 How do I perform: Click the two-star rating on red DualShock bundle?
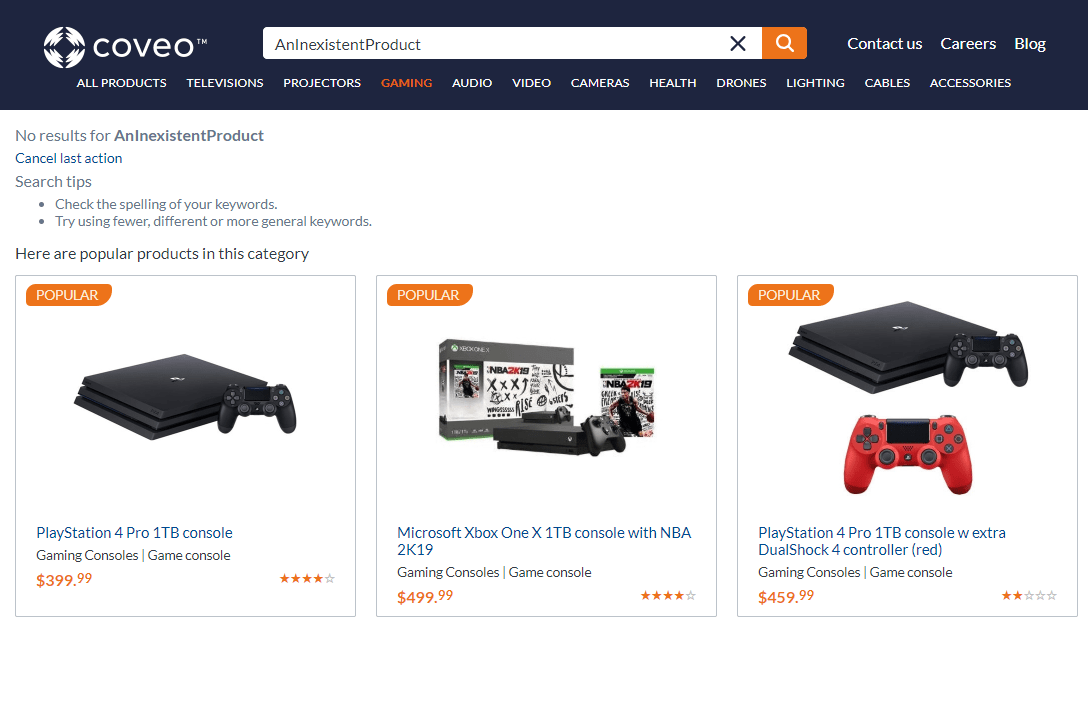point(1029,595)
